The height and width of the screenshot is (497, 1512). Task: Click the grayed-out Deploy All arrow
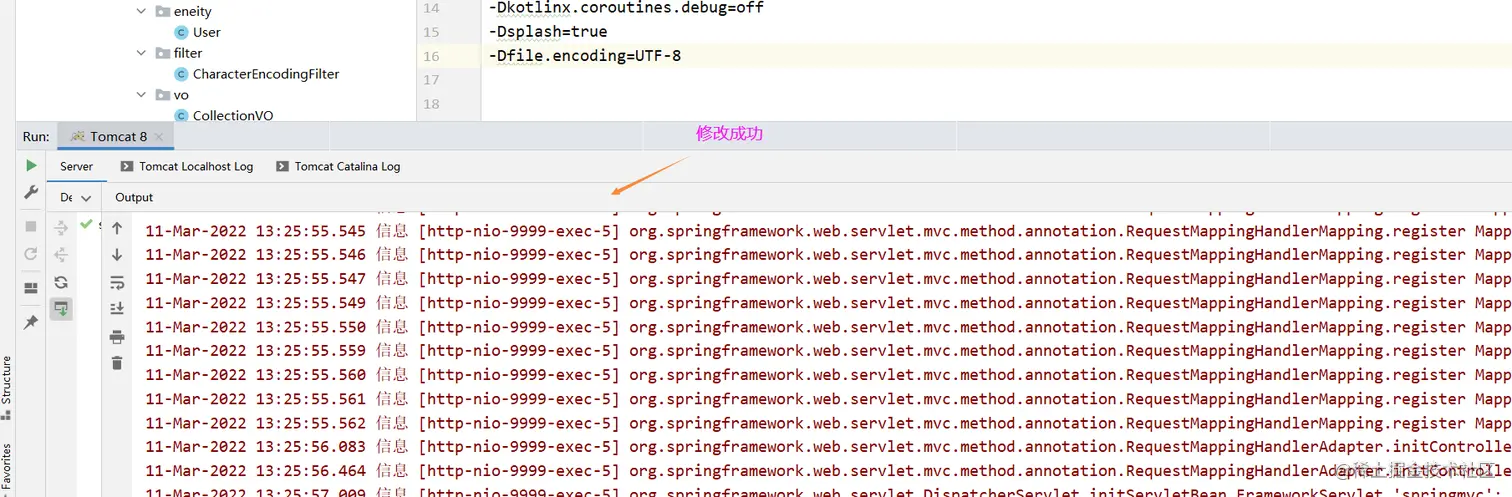coord(61,229)
